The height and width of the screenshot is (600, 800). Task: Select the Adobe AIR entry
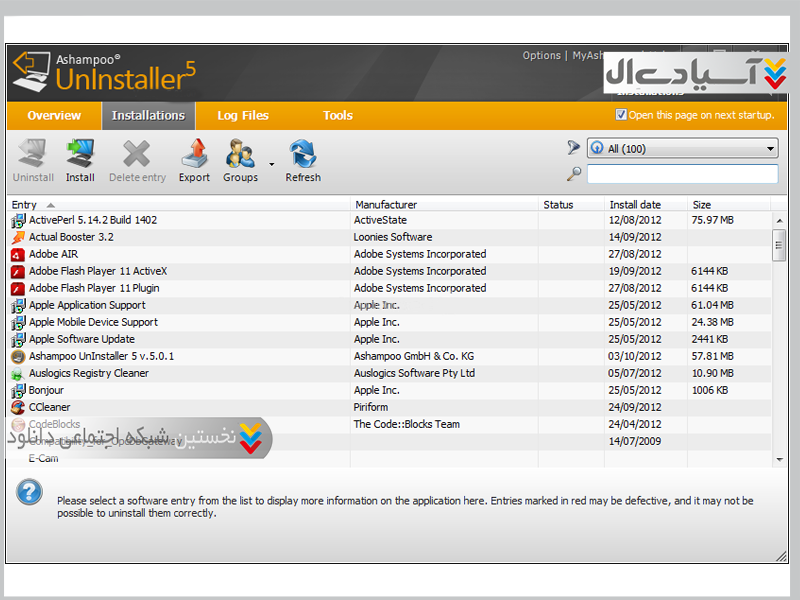point(54,254)
